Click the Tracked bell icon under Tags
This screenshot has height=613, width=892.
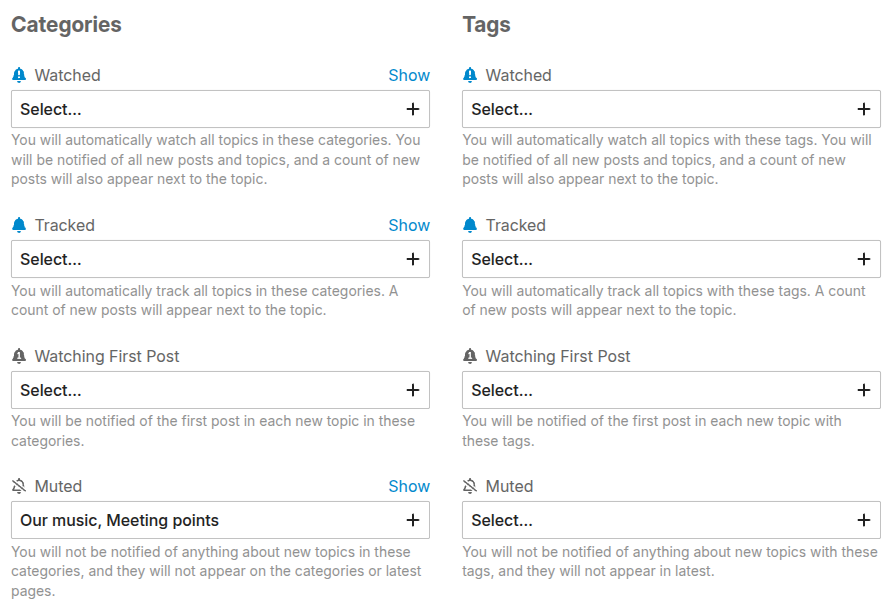[470, 225]
